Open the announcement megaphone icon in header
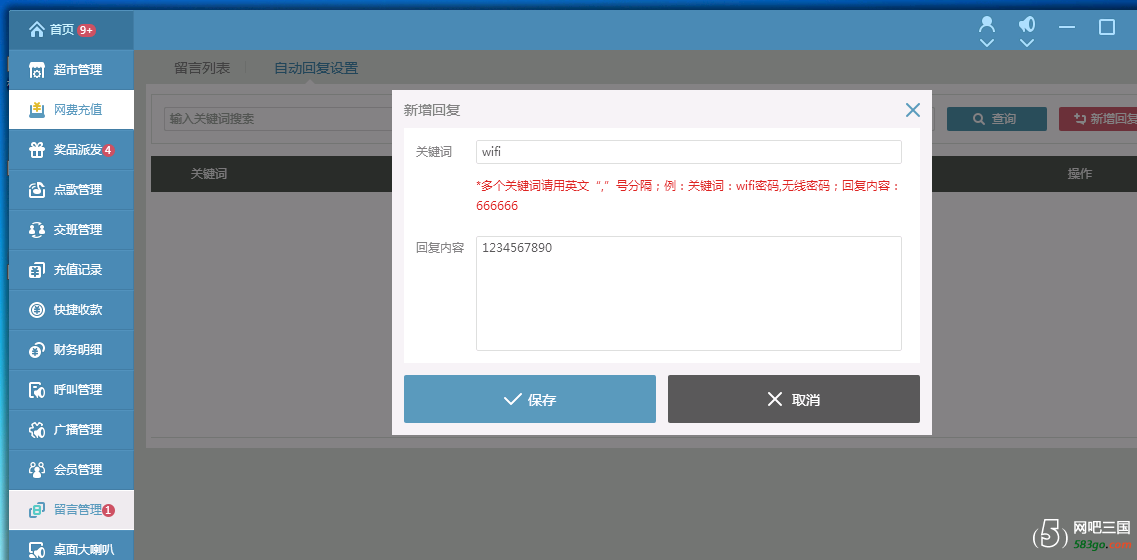Screen dimensions: 1137x560 click(1026, 25)
